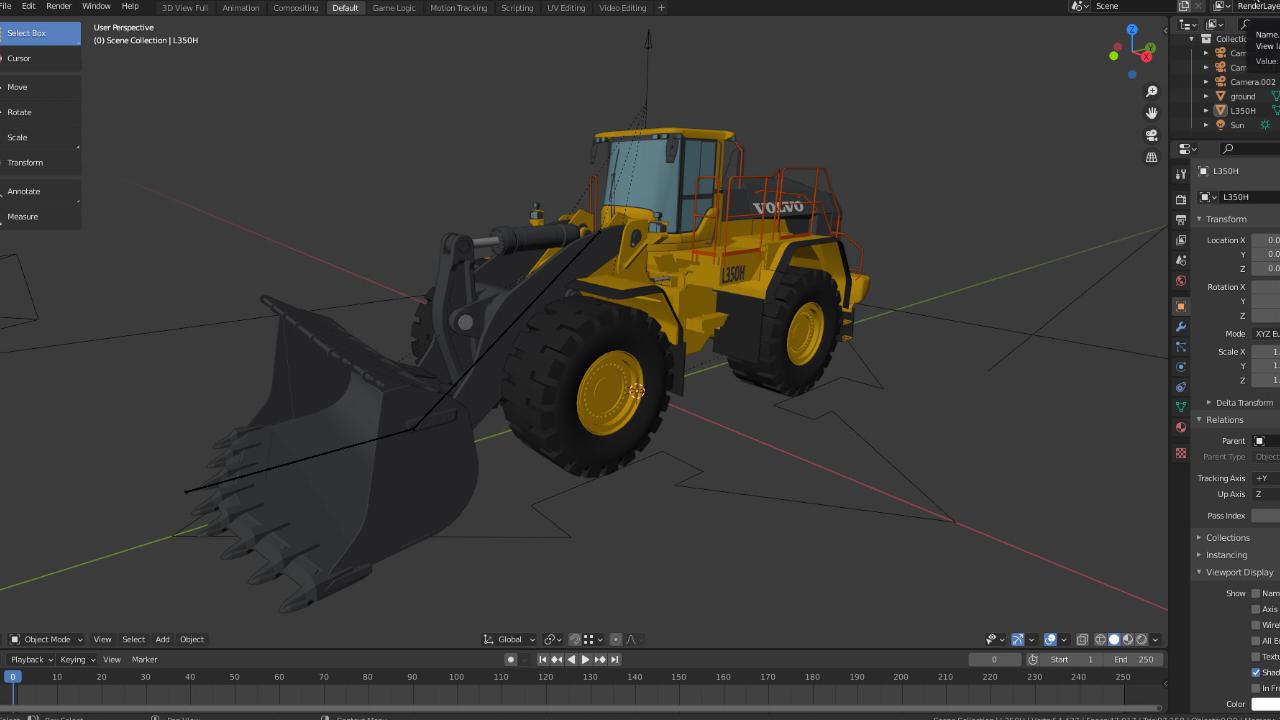Open the Tool properties tab icon

pyautogui.click(x=1181, y=174)
